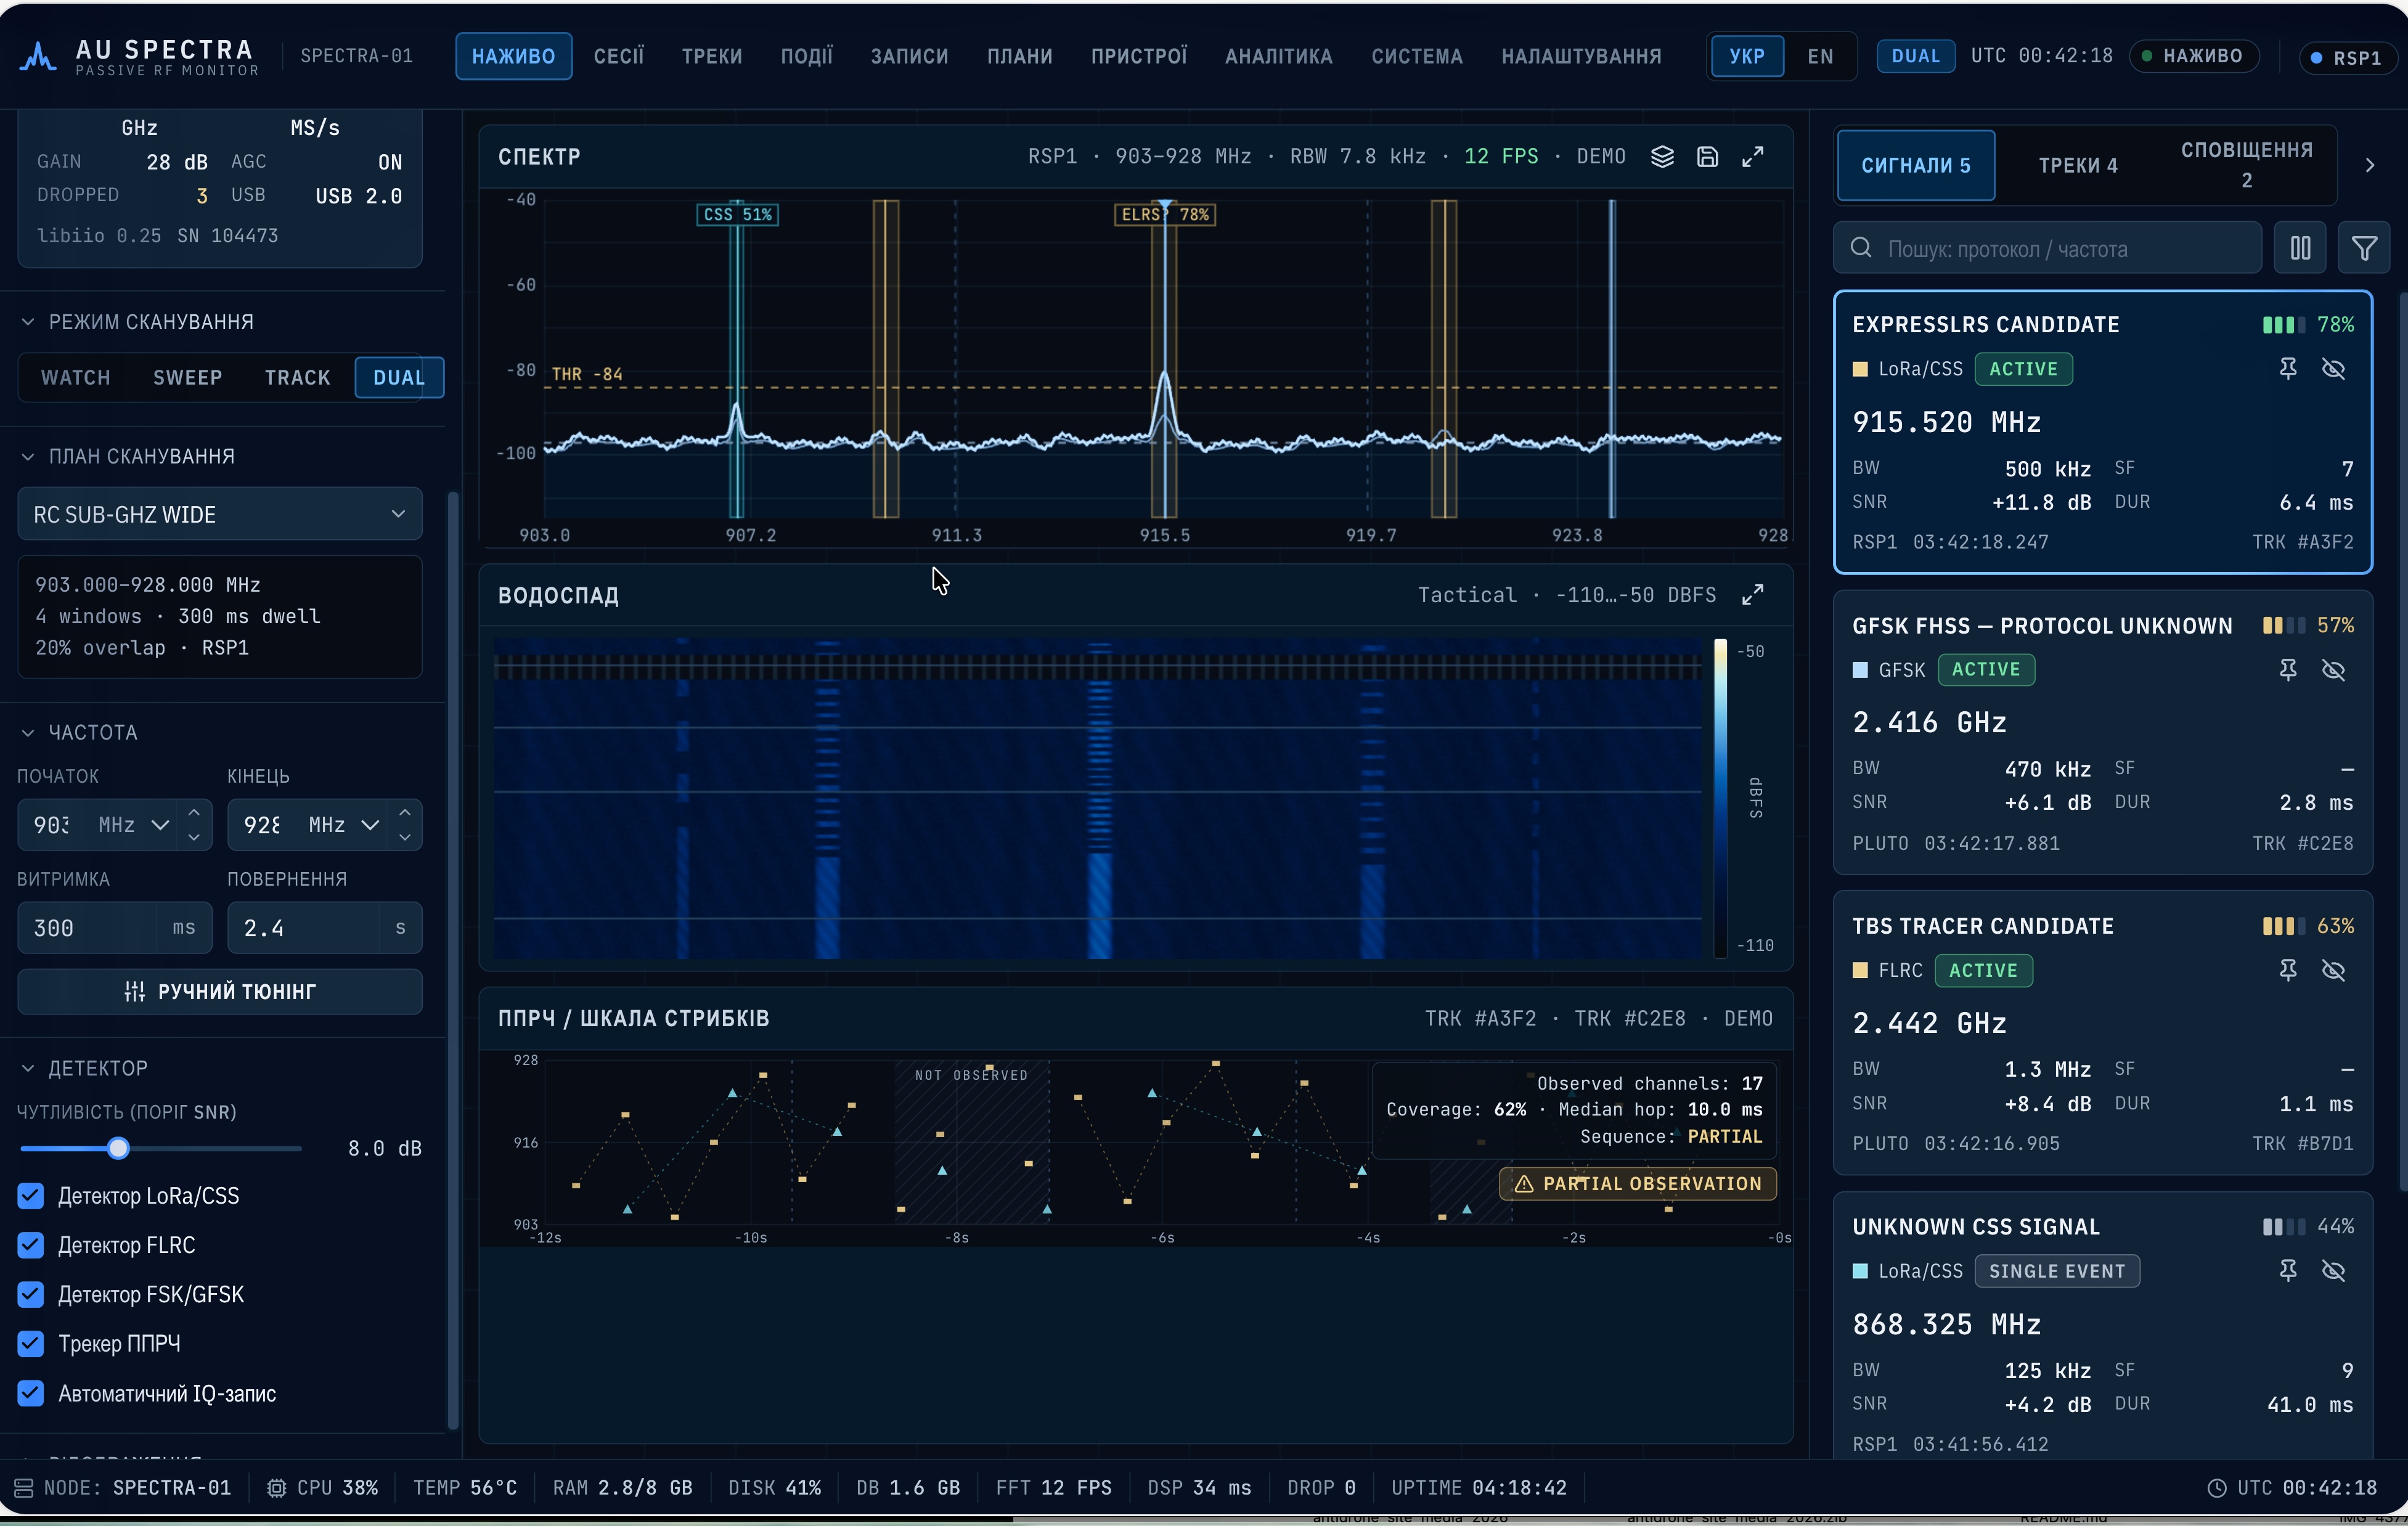The width and height of the screenshot is (2408, 1526).
Task: Click the DUAL badge in the header
Action: [1916, 56]
